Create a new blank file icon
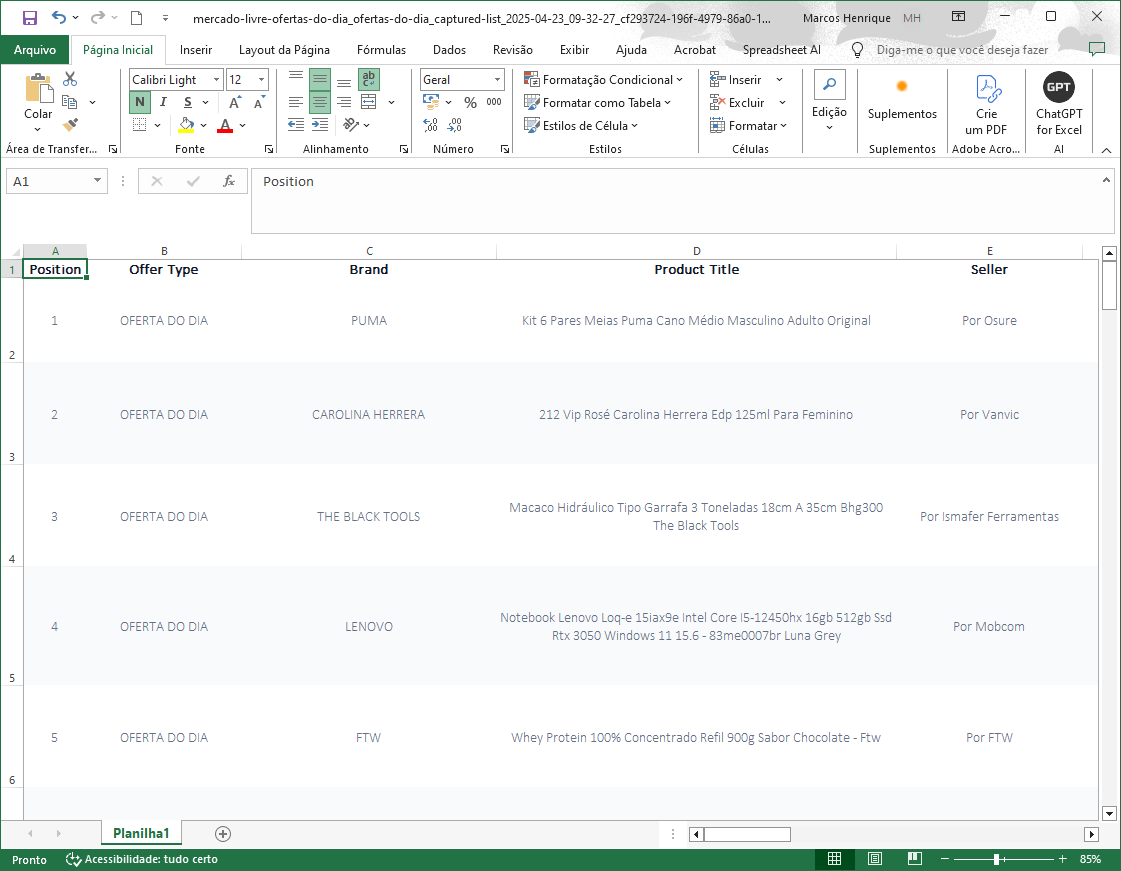 point(136,18)
